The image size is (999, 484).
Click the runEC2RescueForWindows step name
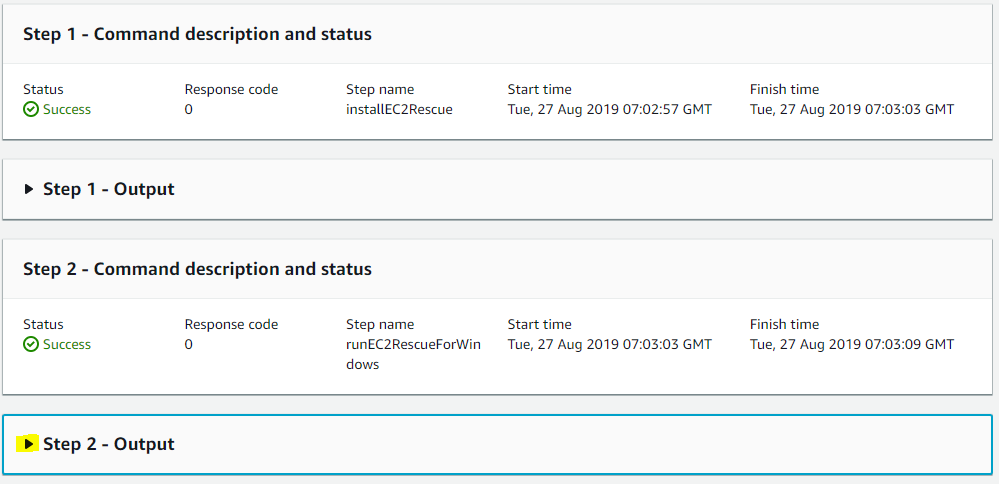pos(413,355)
